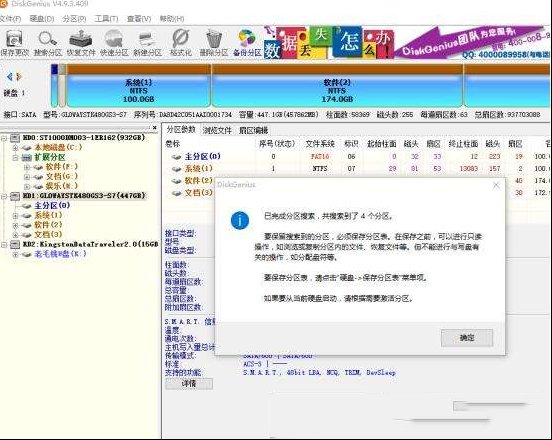Collapse the RD2 Kingston disk node
The image size is (552, 440).
[x=4, y=244]
